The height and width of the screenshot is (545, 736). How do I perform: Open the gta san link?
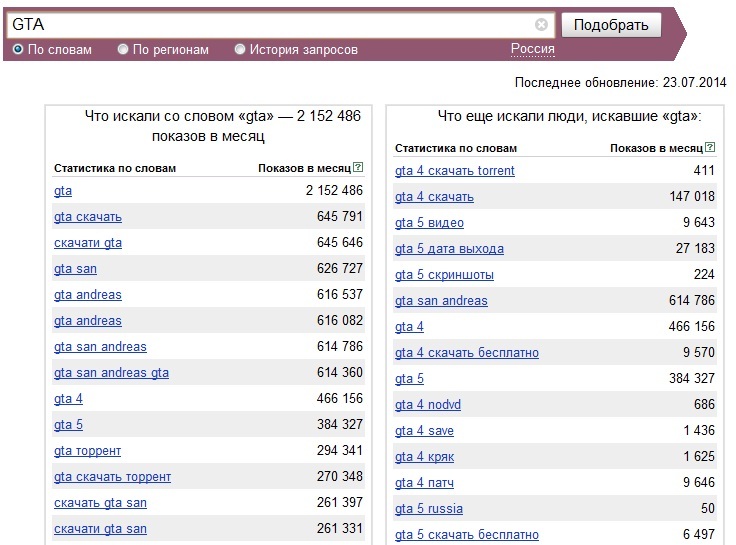[75, 269]
